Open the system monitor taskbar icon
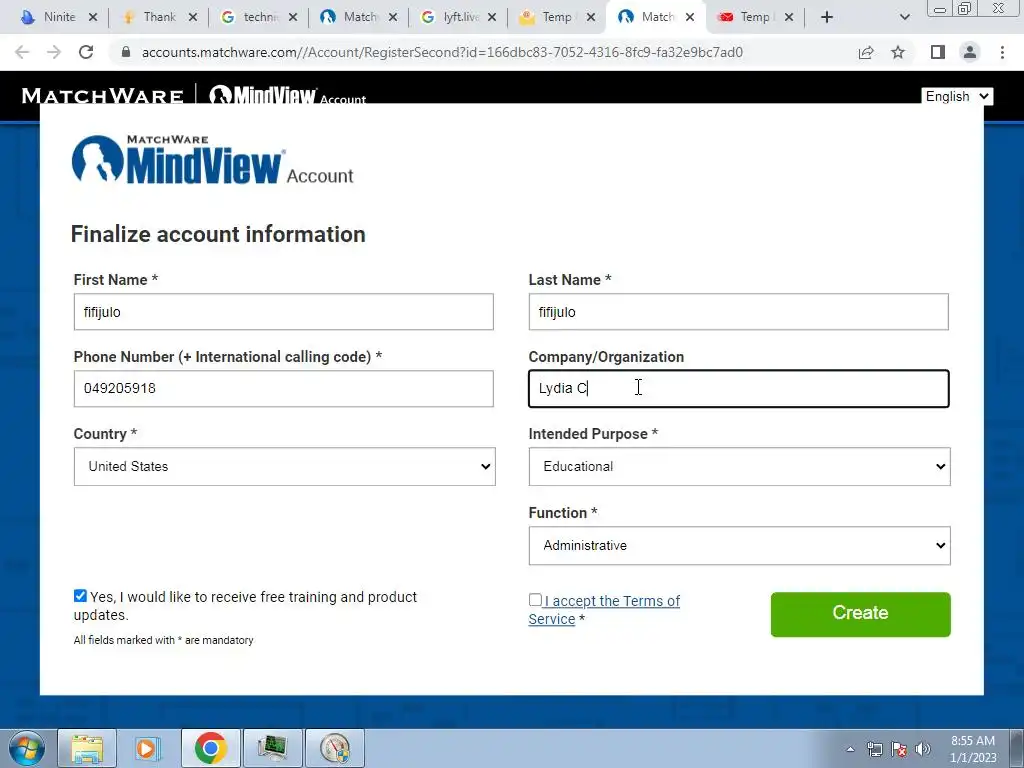 [x=272, y=748]
